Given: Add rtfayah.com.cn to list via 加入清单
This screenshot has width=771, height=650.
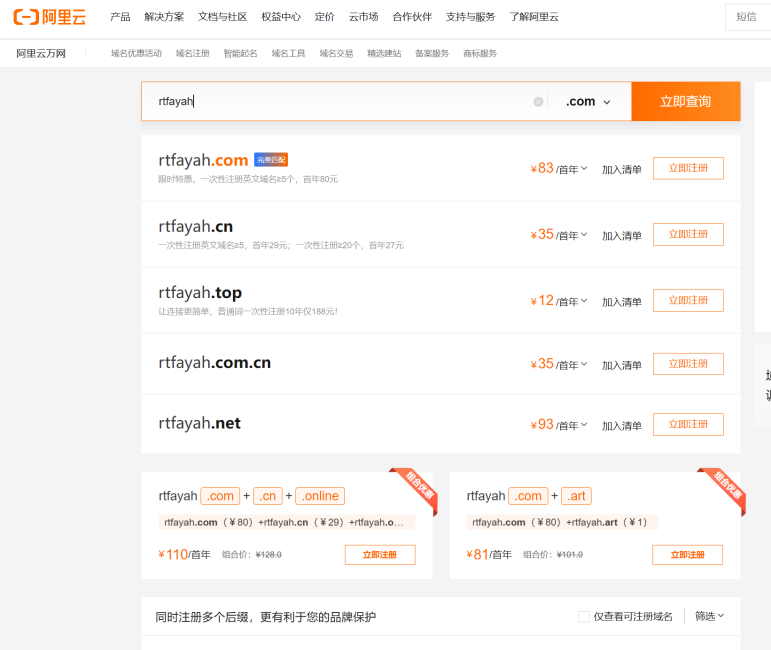Looking at the screenshot, I should point(622,365).
